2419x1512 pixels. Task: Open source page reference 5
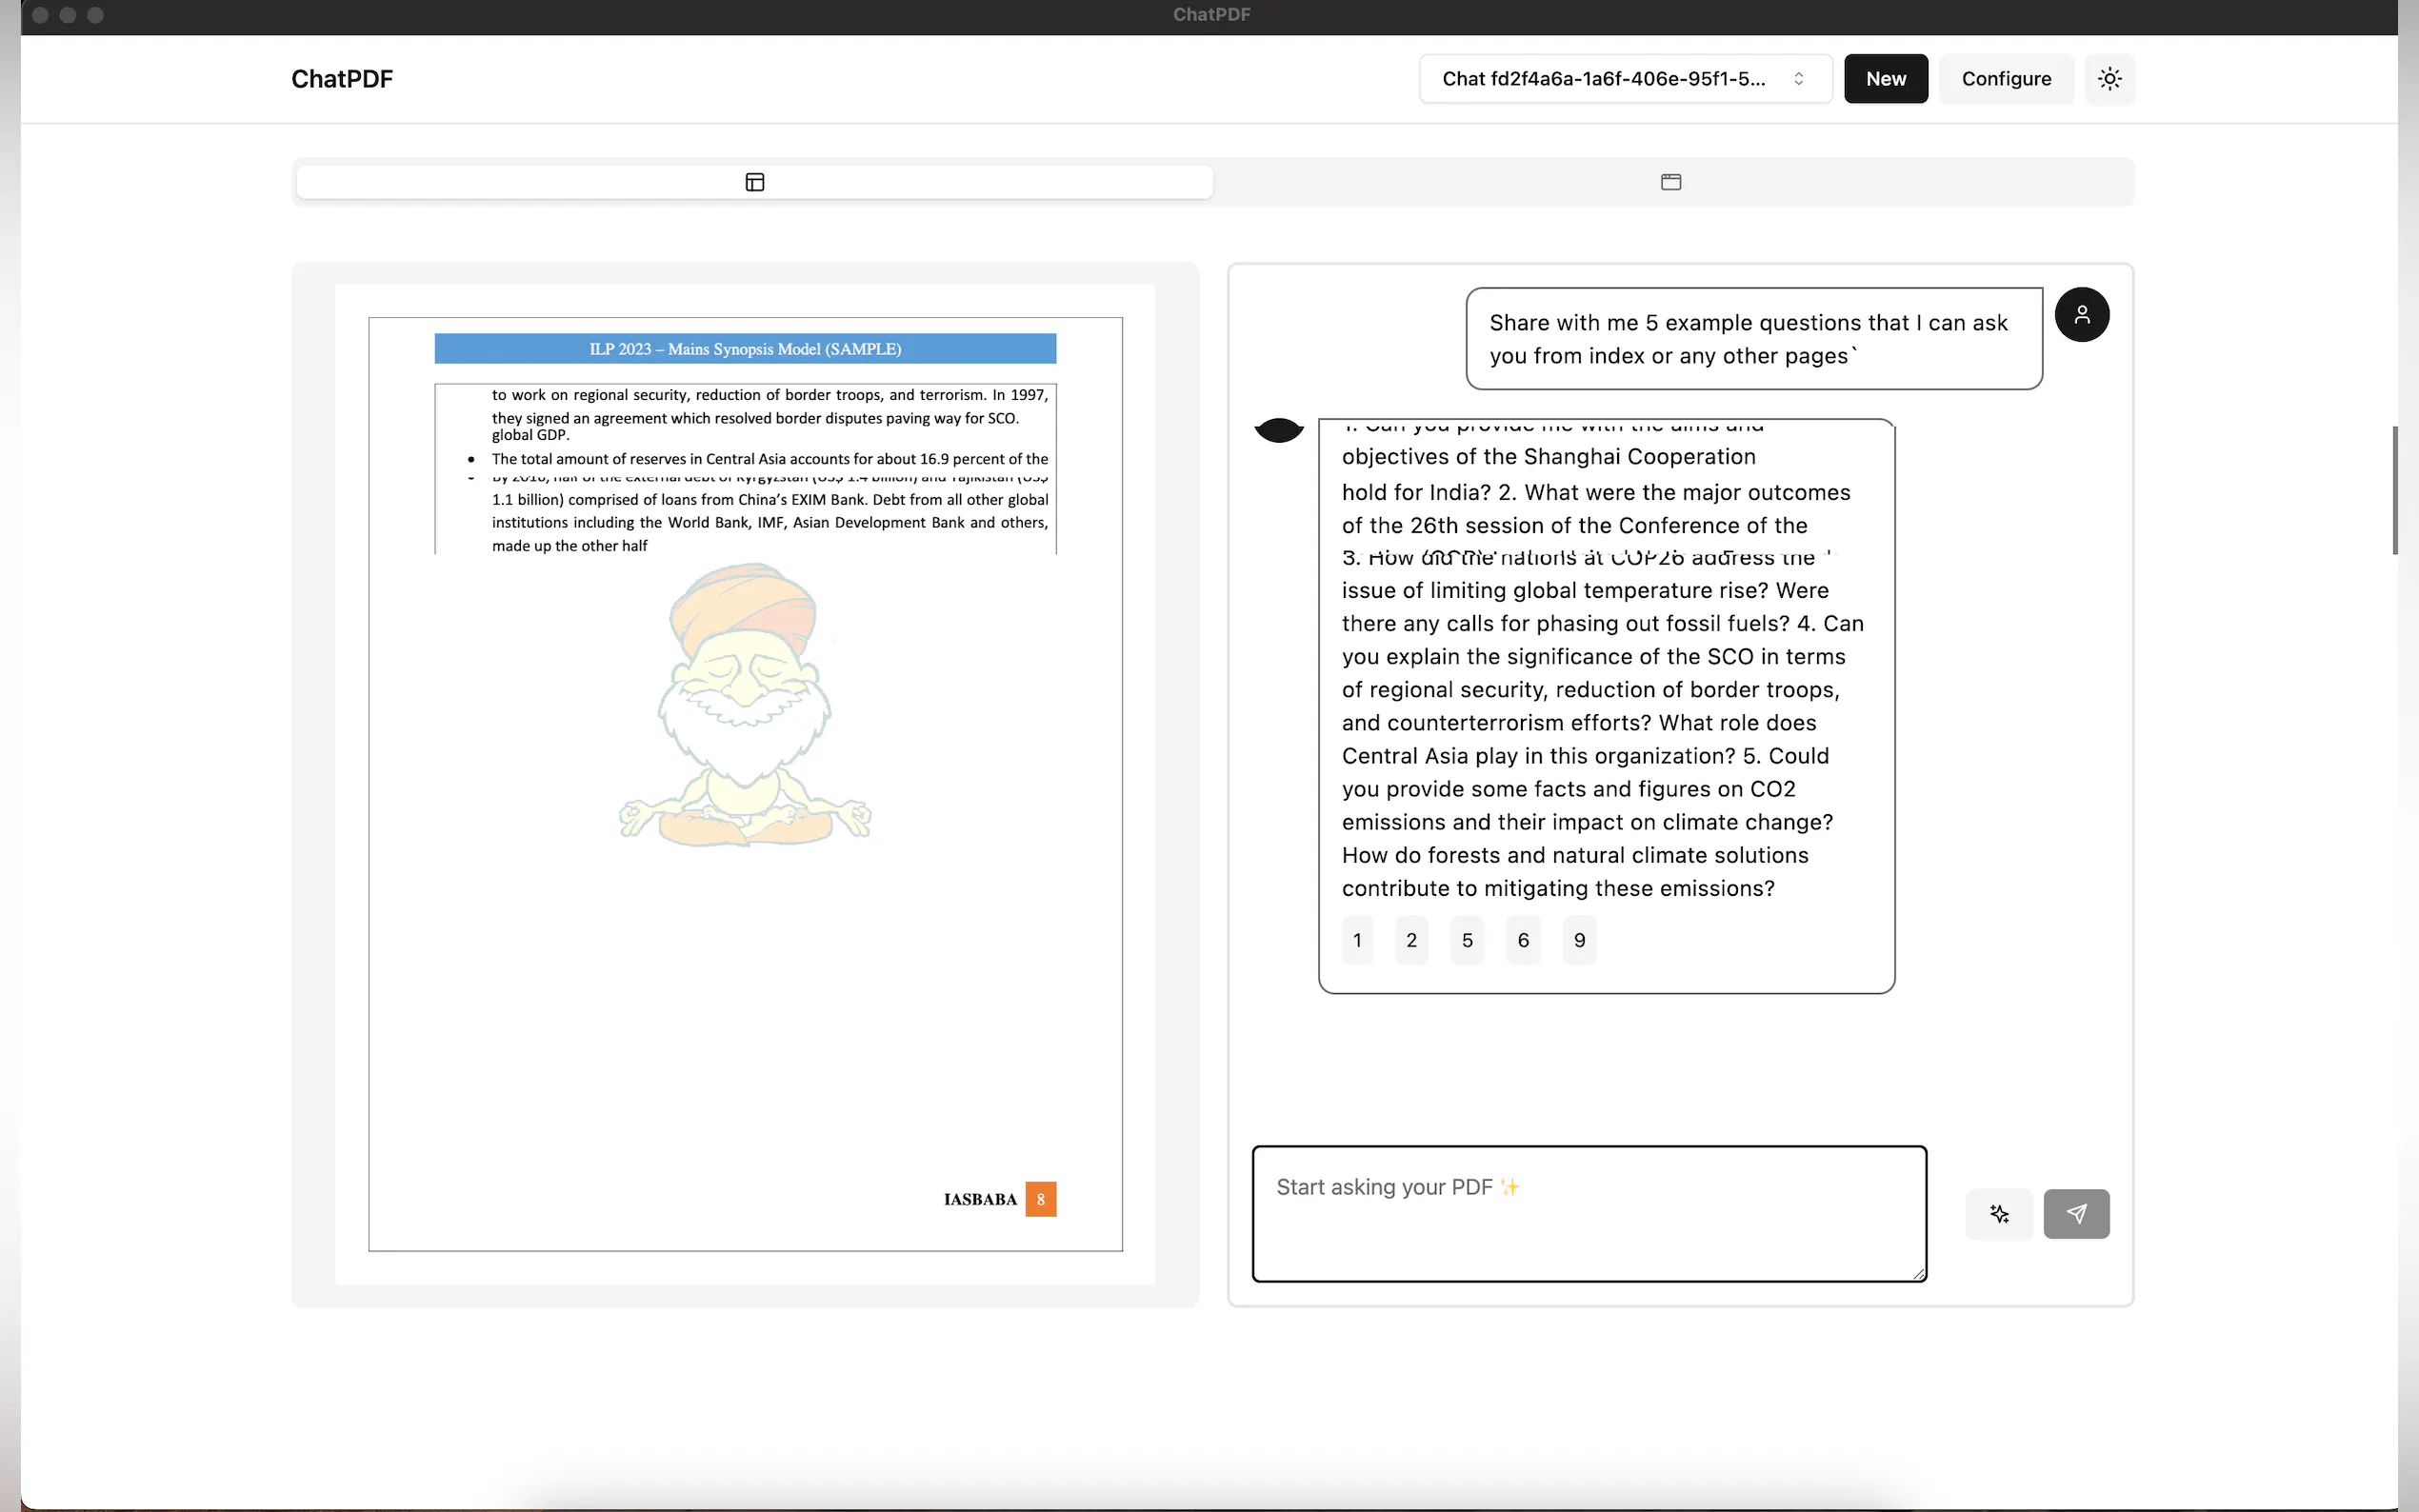pyautogui.click(x=1467, y=940)
